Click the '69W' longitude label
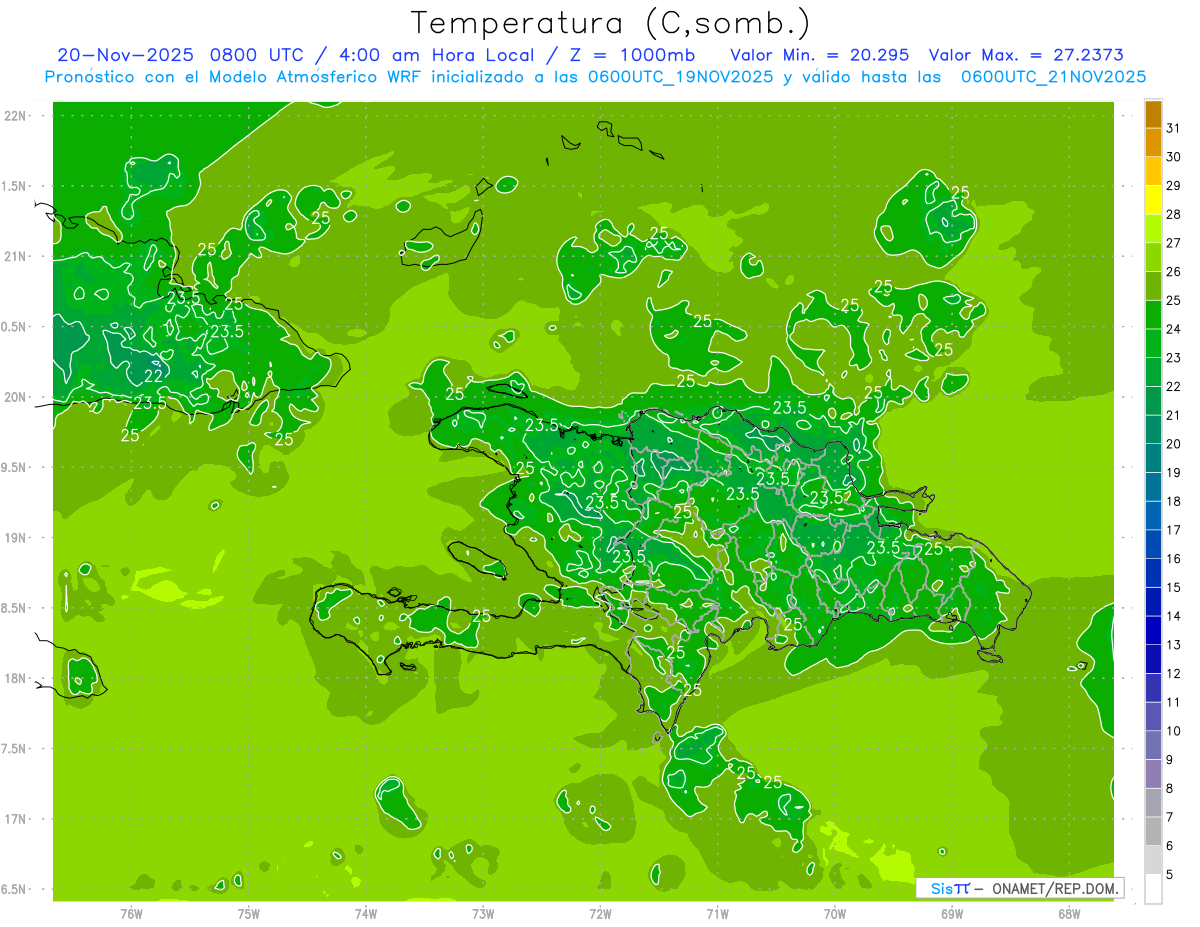 952,913
